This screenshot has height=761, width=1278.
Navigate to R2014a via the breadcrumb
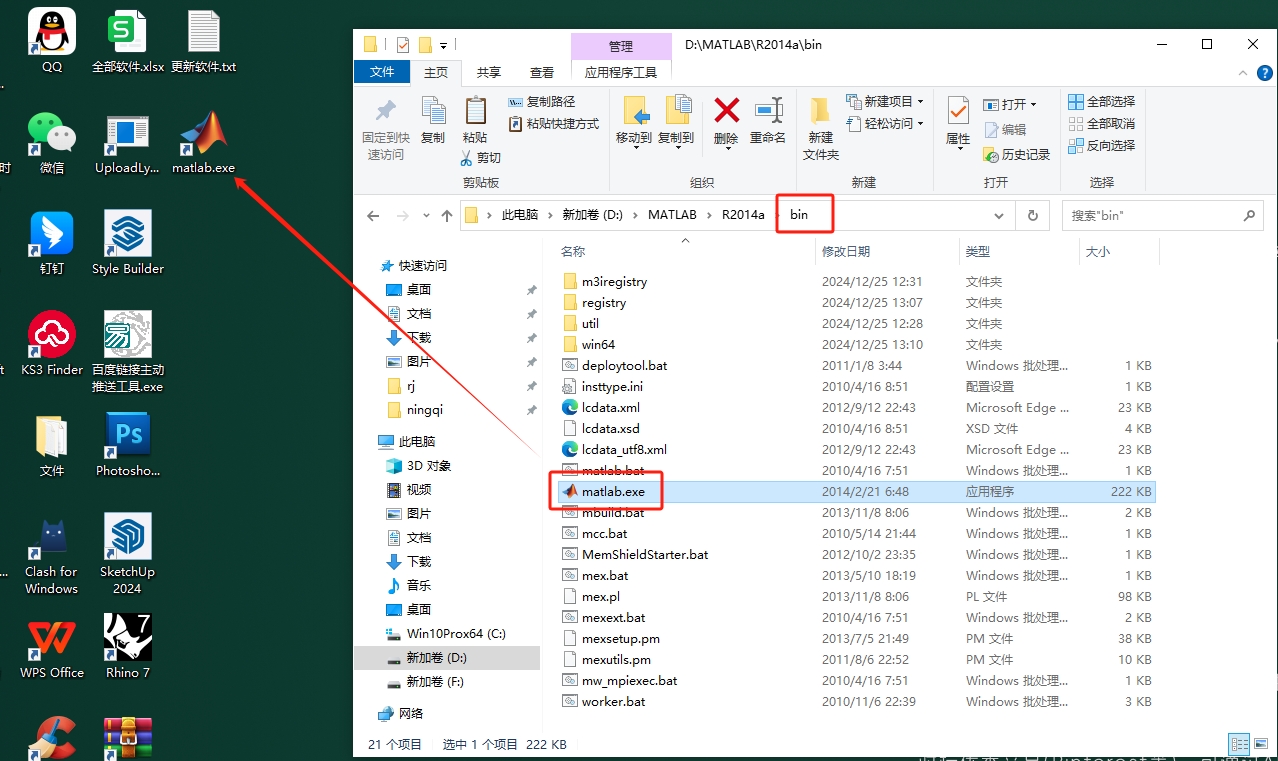pyautogui.click(x=742, y=214)
